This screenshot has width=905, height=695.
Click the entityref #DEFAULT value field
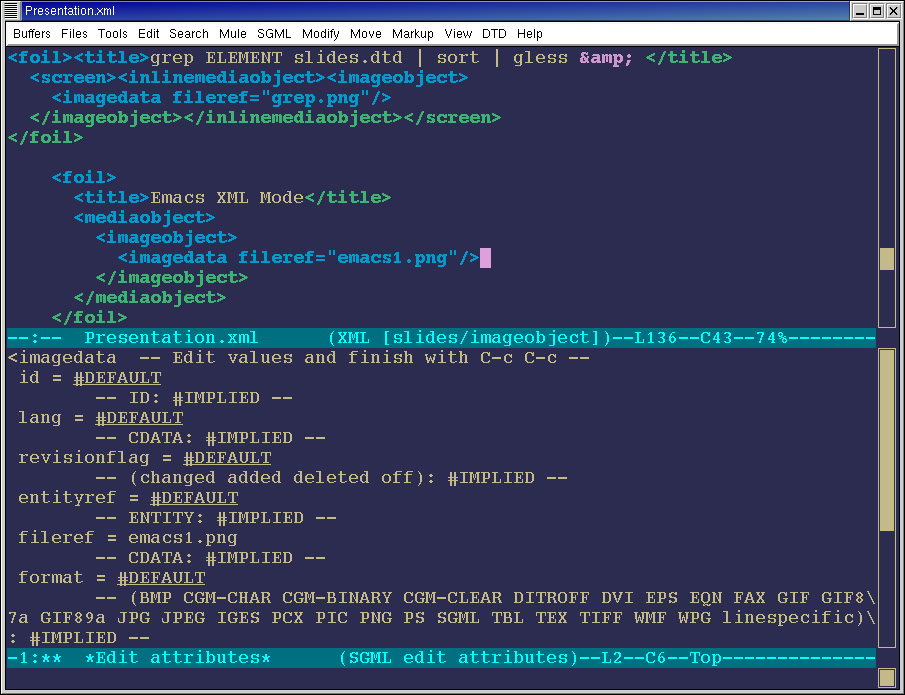194,498
